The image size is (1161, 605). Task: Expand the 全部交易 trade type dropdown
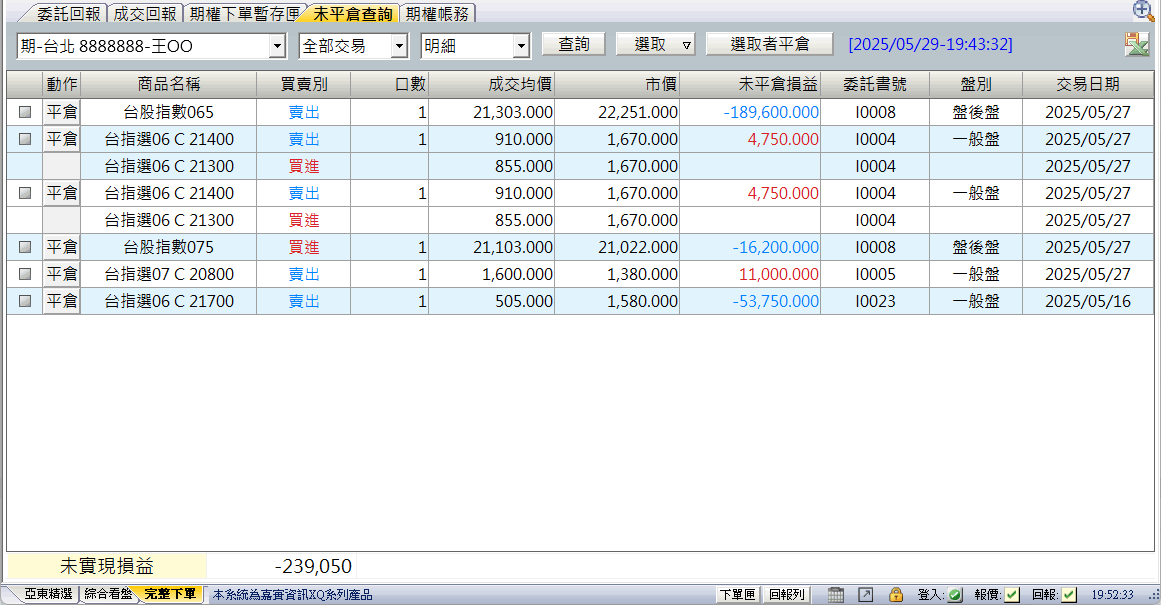coord(399,46)
